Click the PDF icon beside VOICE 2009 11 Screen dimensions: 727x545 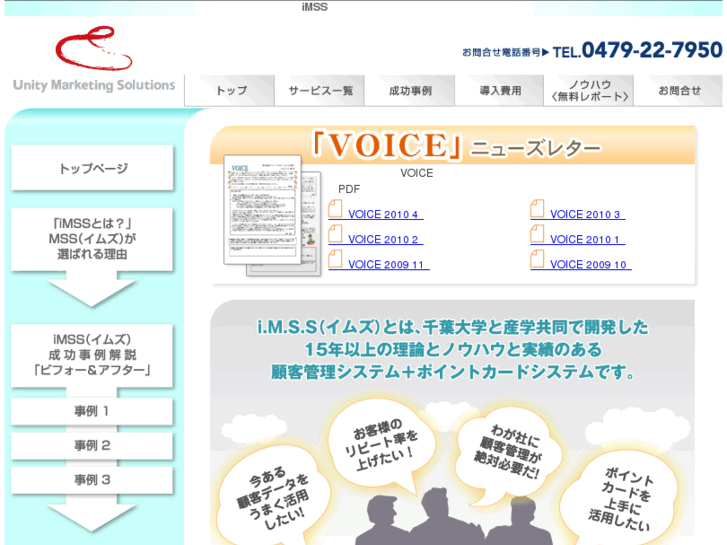click(x=335, y=259)
